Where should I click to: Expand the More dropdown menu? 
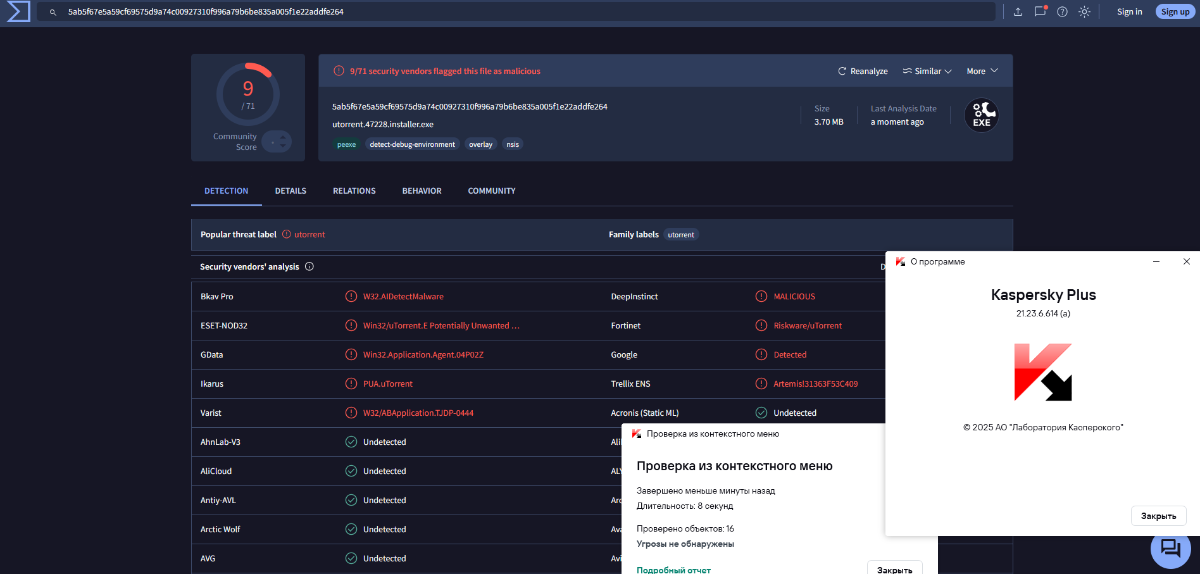(981, 71)
